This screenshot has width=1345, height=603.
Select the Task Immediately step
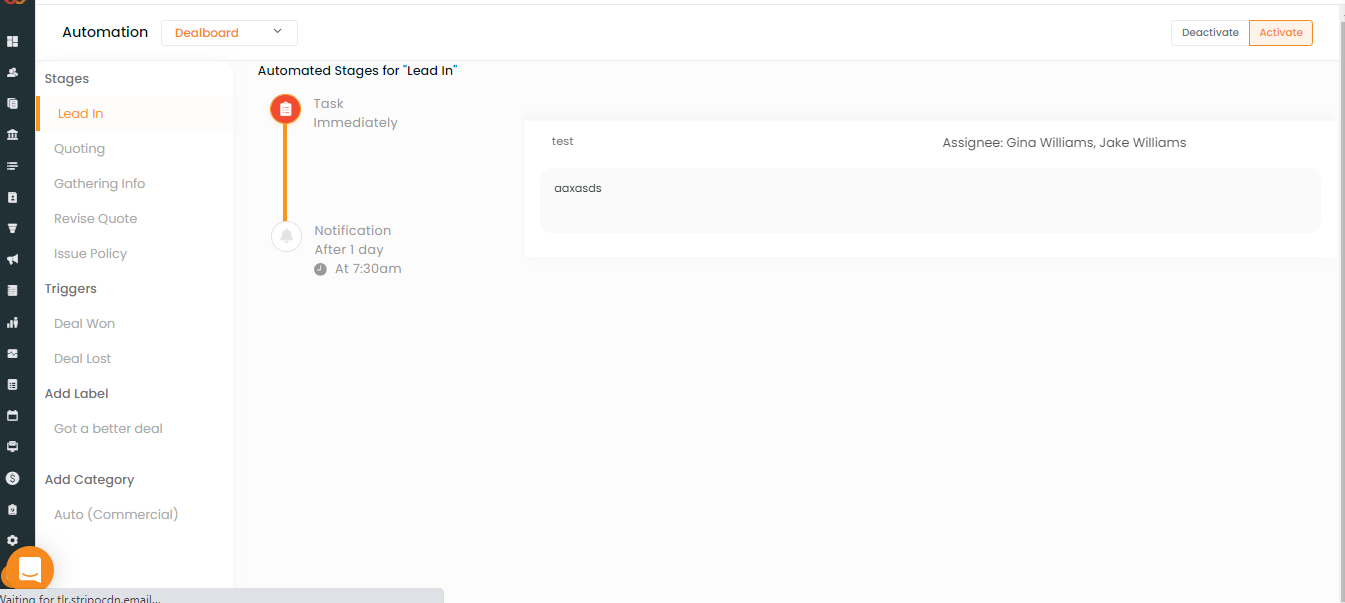coord(355,113)
